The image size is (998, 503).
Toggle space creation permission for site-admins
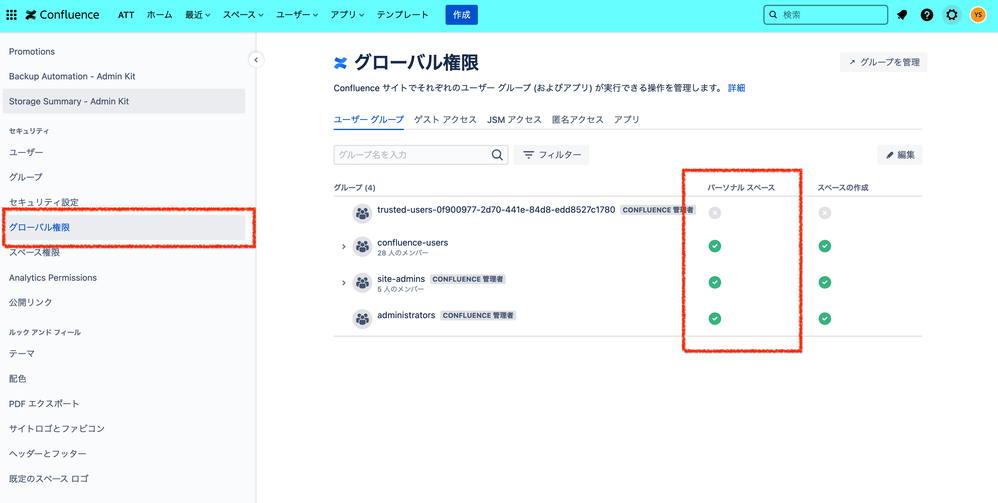click(x=825, y=282)
